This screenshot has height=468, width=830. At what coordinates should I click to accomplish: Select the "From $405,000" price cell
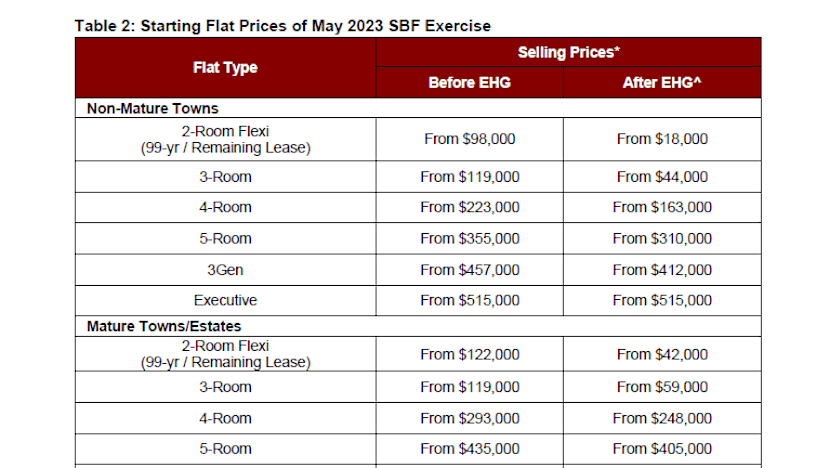tap(662, 449)
